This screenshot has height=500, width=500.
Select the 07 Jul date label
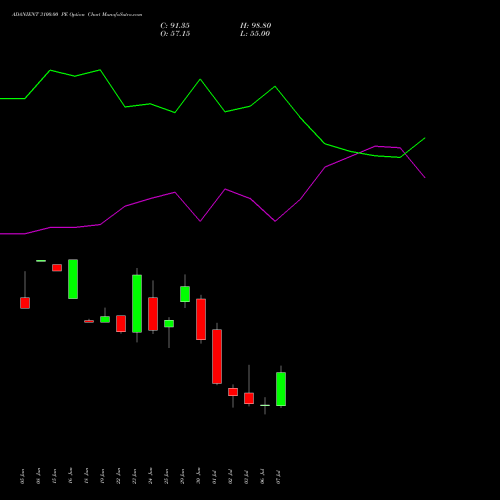coord(279,477)
